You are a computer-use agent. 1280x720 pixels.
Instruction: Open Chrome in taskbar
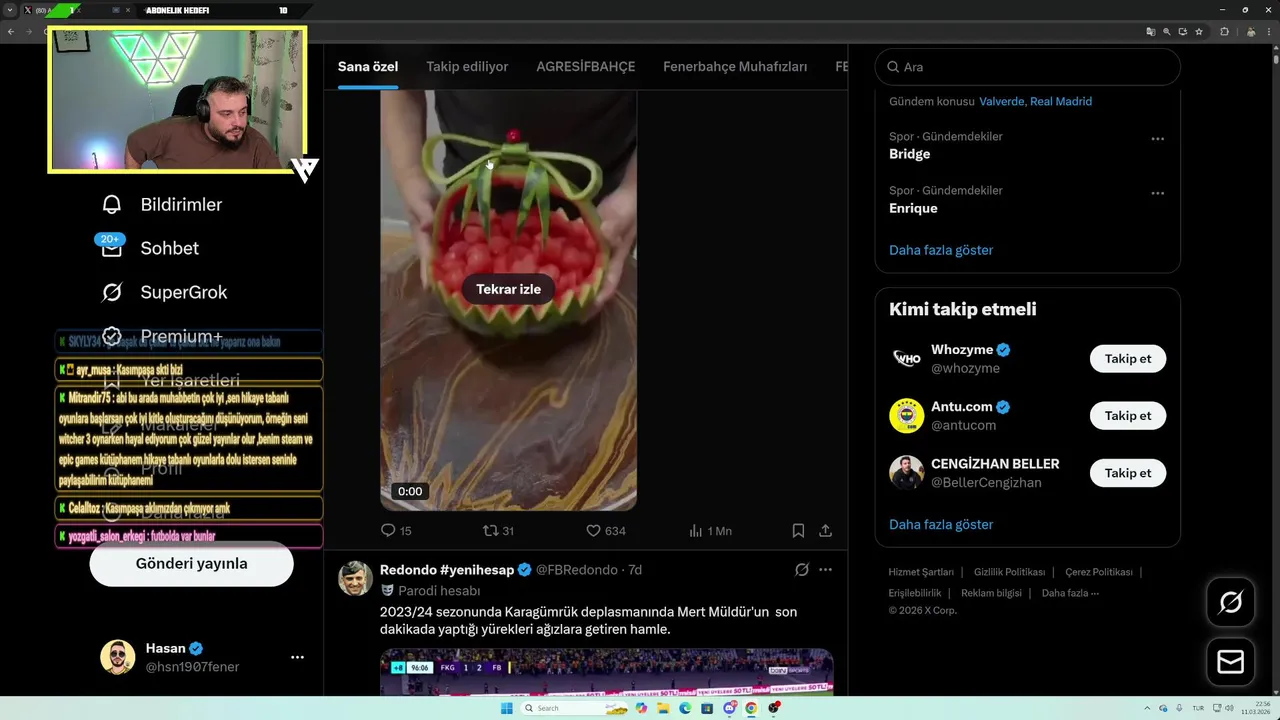751,708
